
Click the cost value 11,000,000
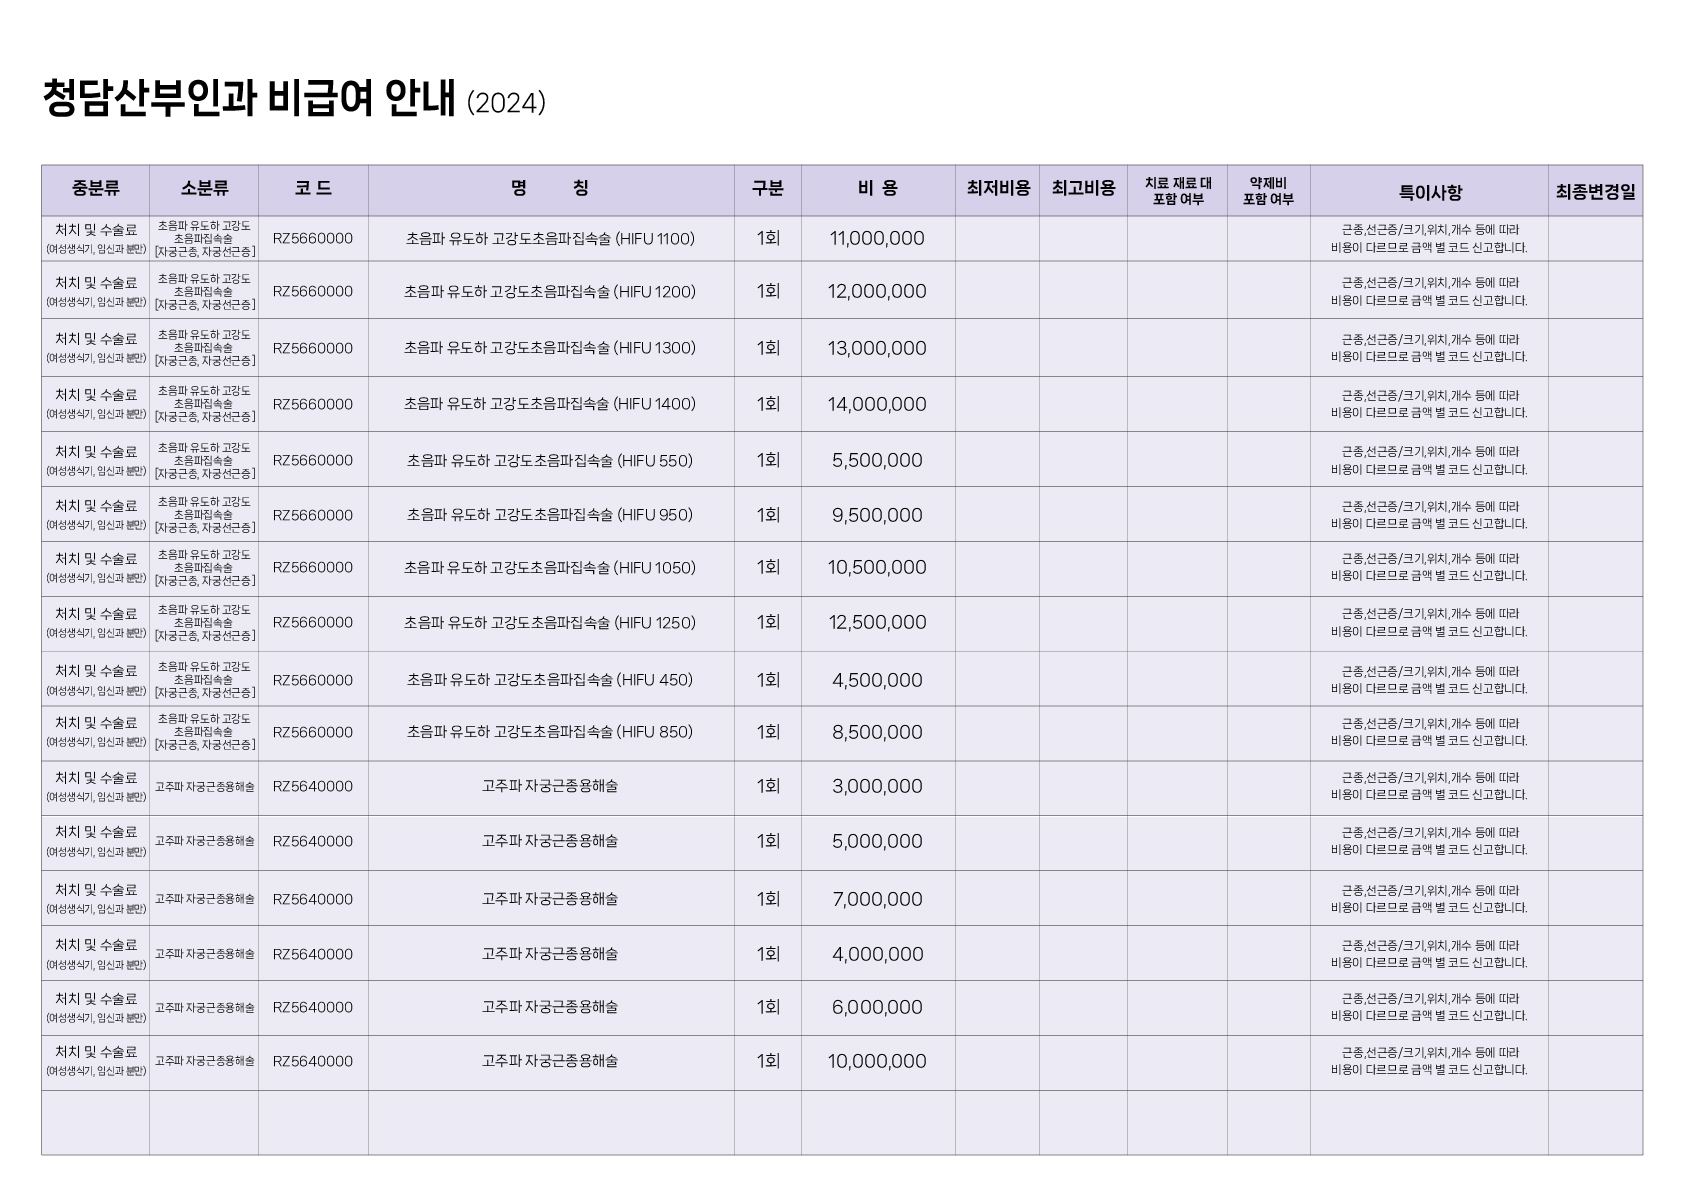pos(877,238)
